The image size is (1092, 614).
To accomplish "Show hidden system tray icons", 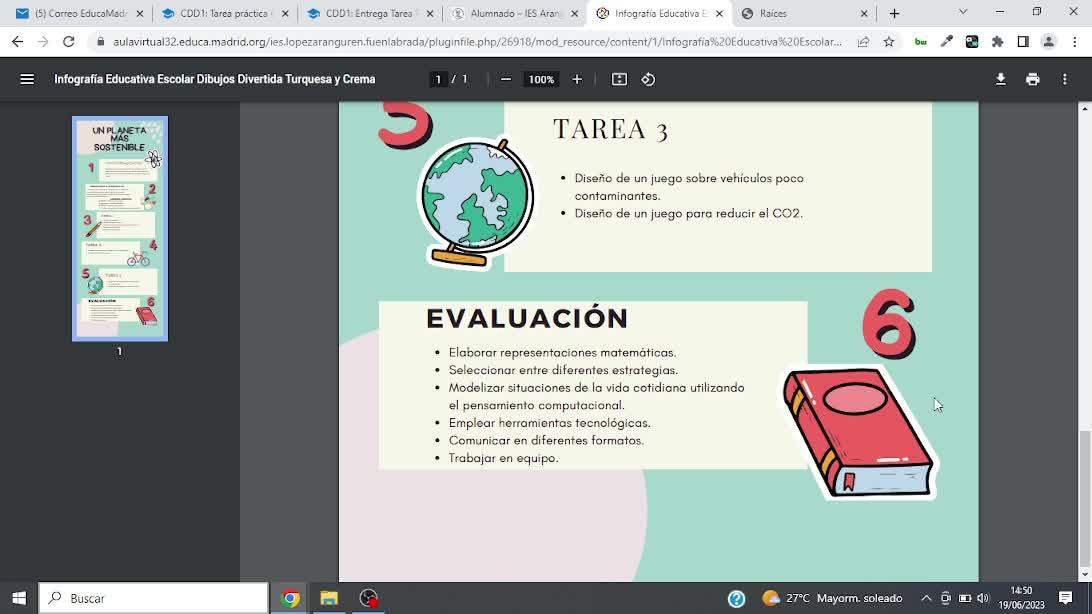I will [926, 598].
